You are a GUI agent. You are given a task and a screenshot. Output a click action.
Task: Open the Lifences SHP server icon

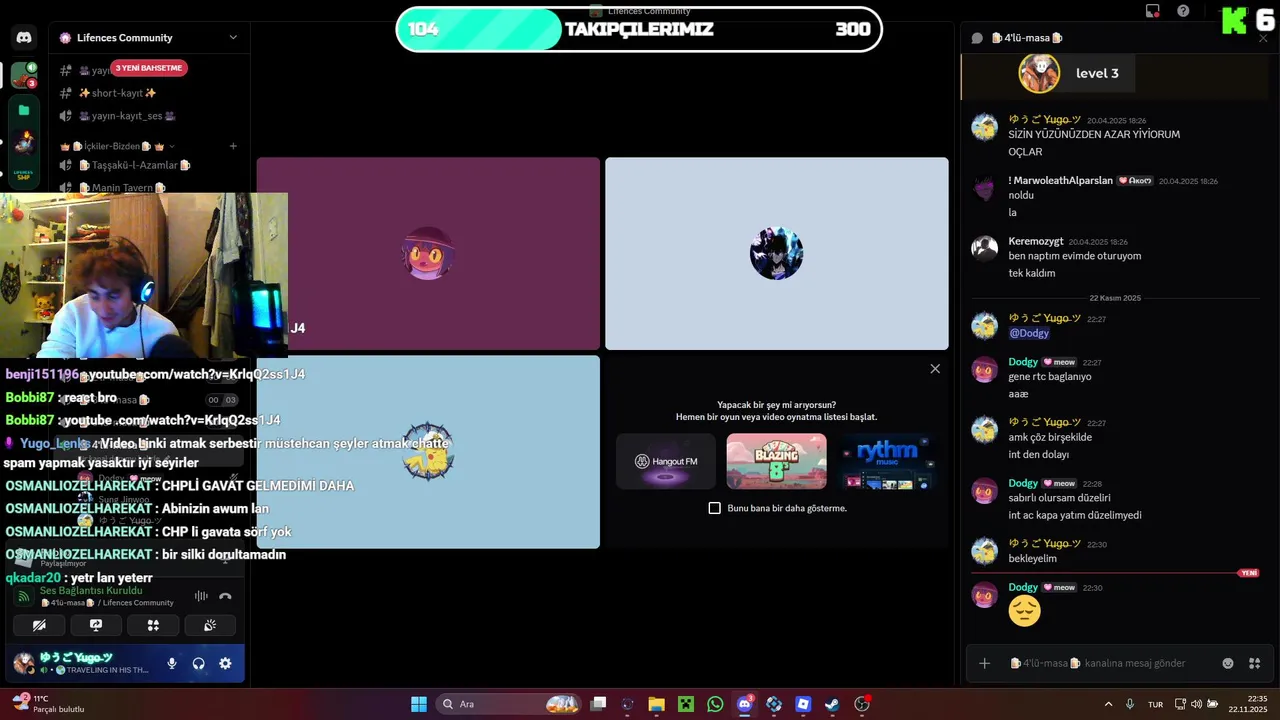[x=24, y=175]
